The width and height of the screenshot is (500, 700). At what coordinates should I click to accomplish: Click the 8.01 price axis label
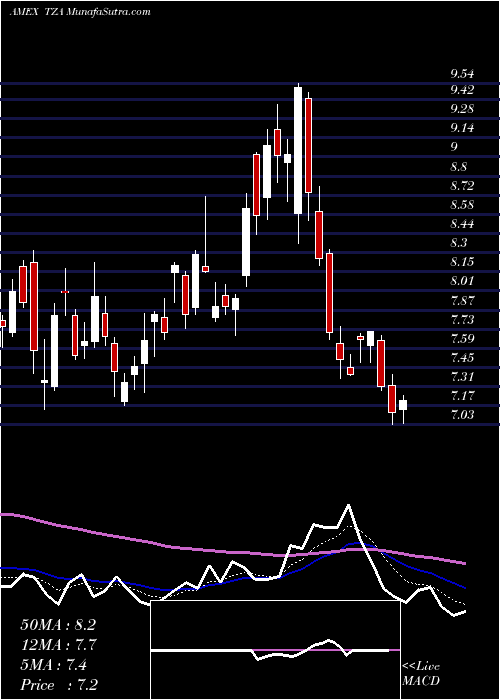(x=462, y=281)
